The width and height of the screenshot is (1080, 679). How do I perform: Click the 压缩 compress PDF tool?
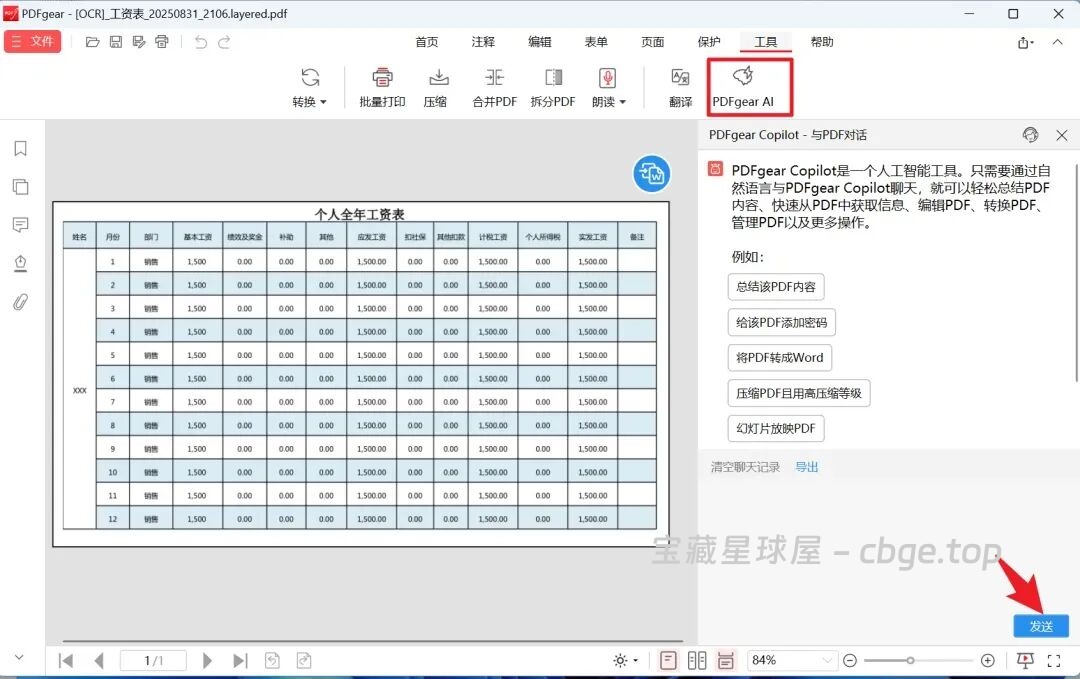(436, 87)
